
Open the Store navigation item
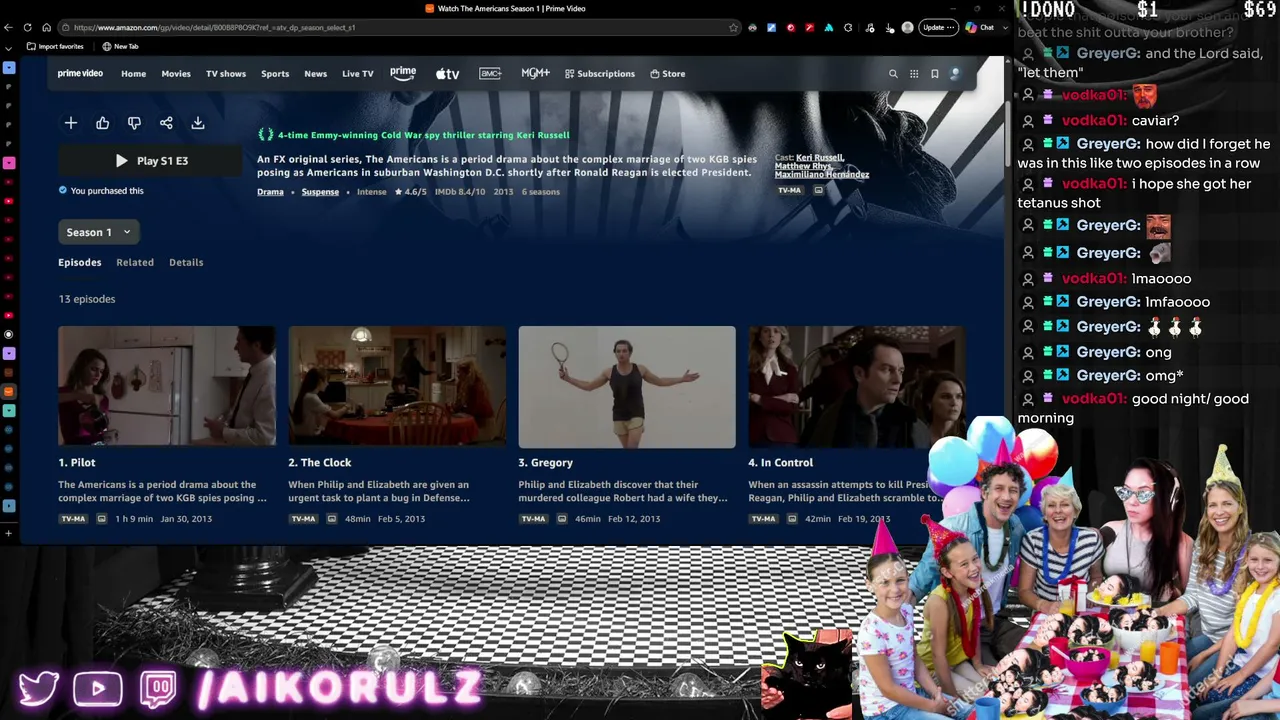tap(668, 74)
